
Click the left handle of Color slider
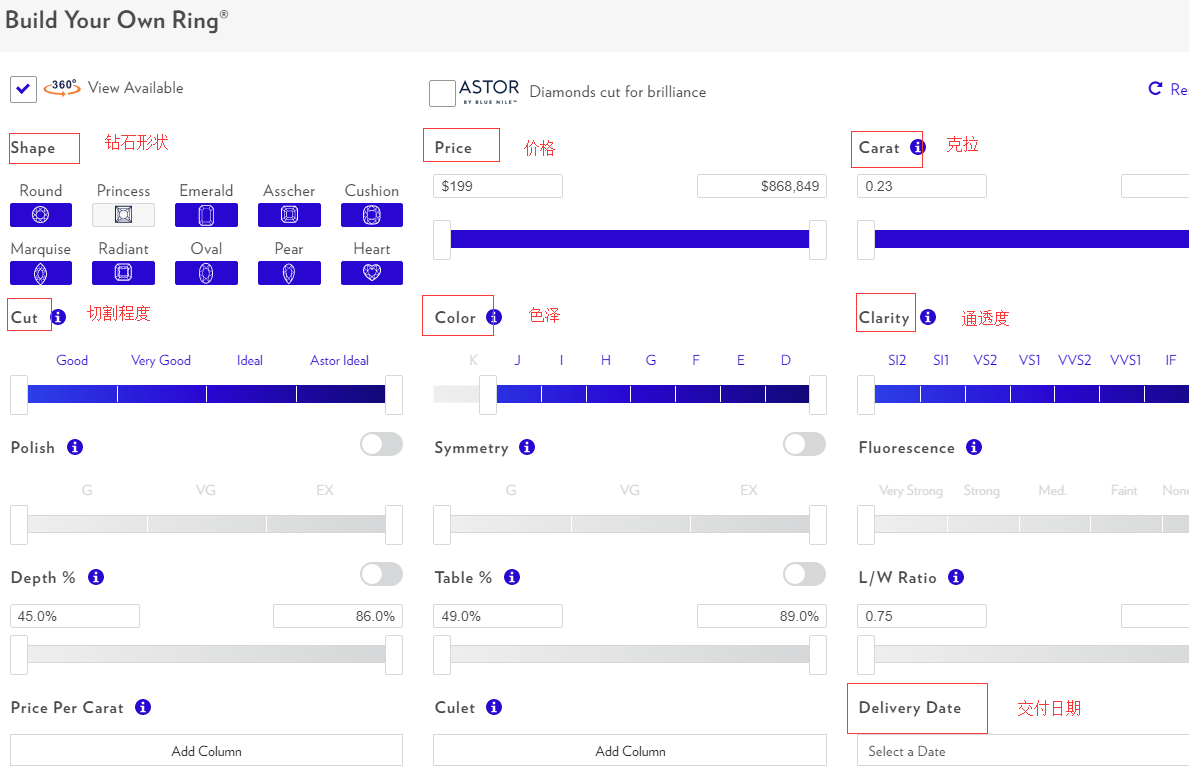488,395
